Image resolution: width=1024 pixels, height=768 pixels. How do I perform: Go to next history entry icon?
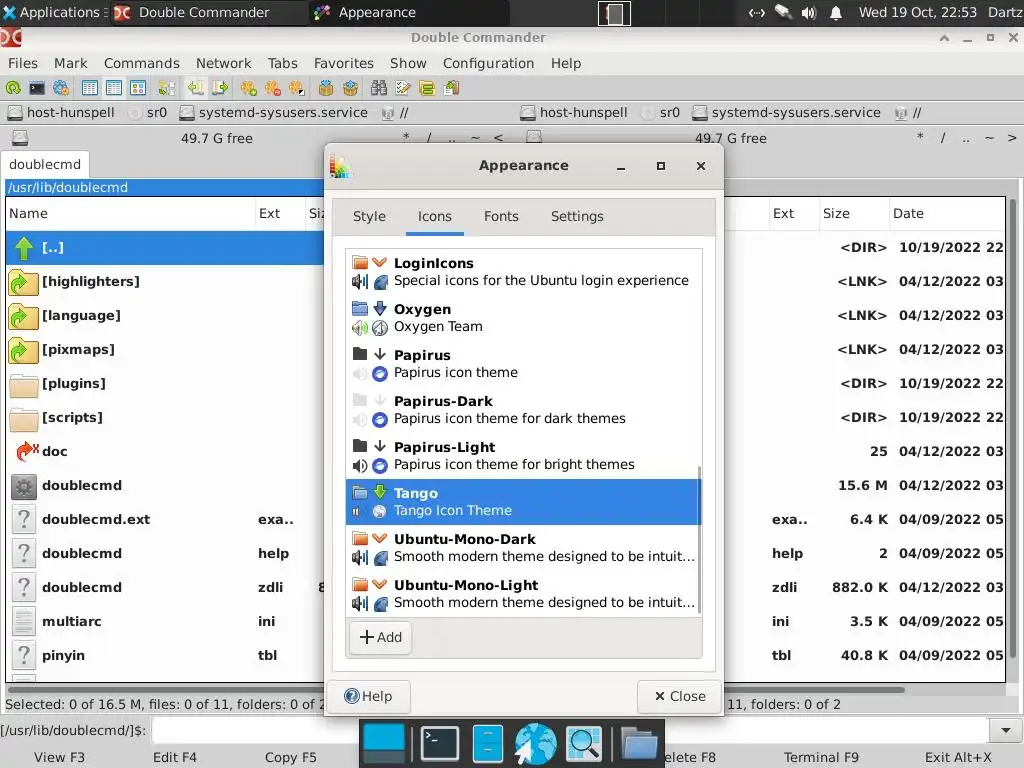(x=220, y=88)
